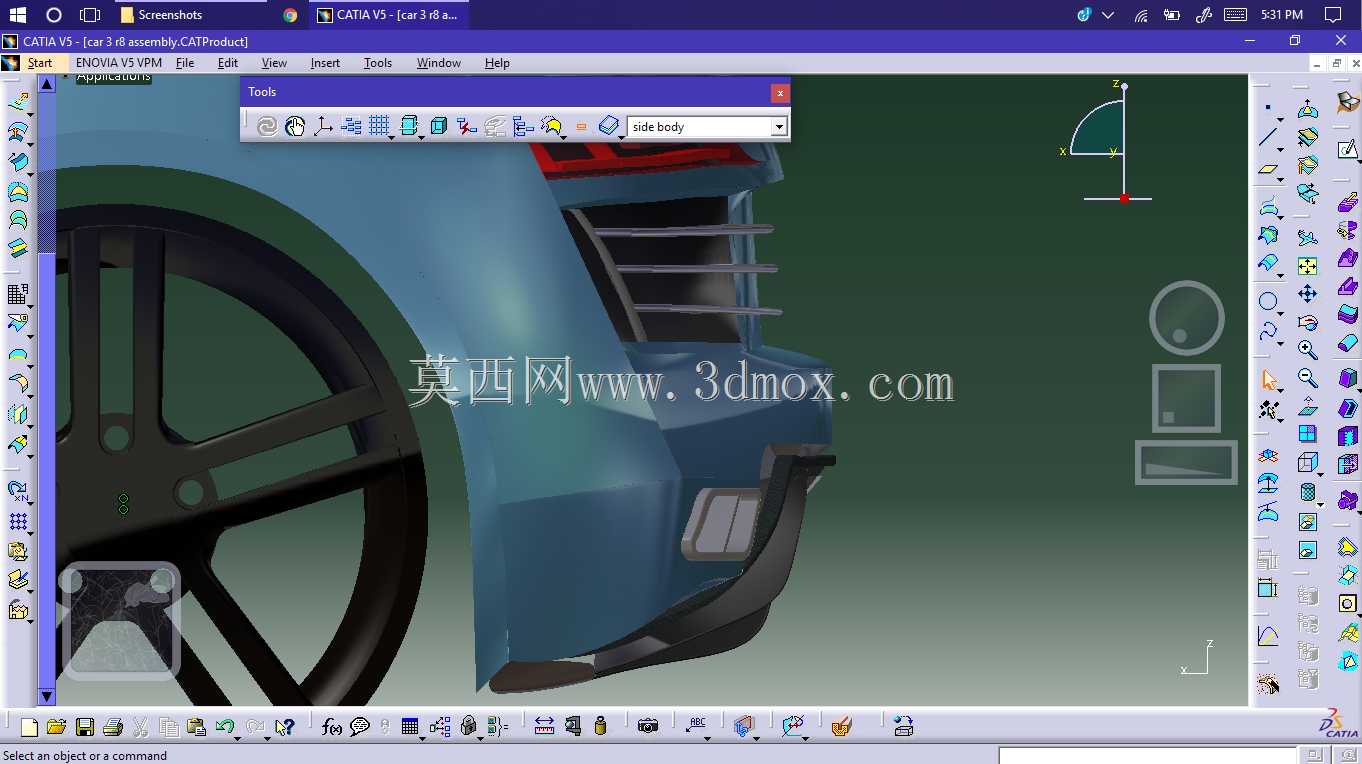Open the Help menu
1362x764 pixels.
497,63
